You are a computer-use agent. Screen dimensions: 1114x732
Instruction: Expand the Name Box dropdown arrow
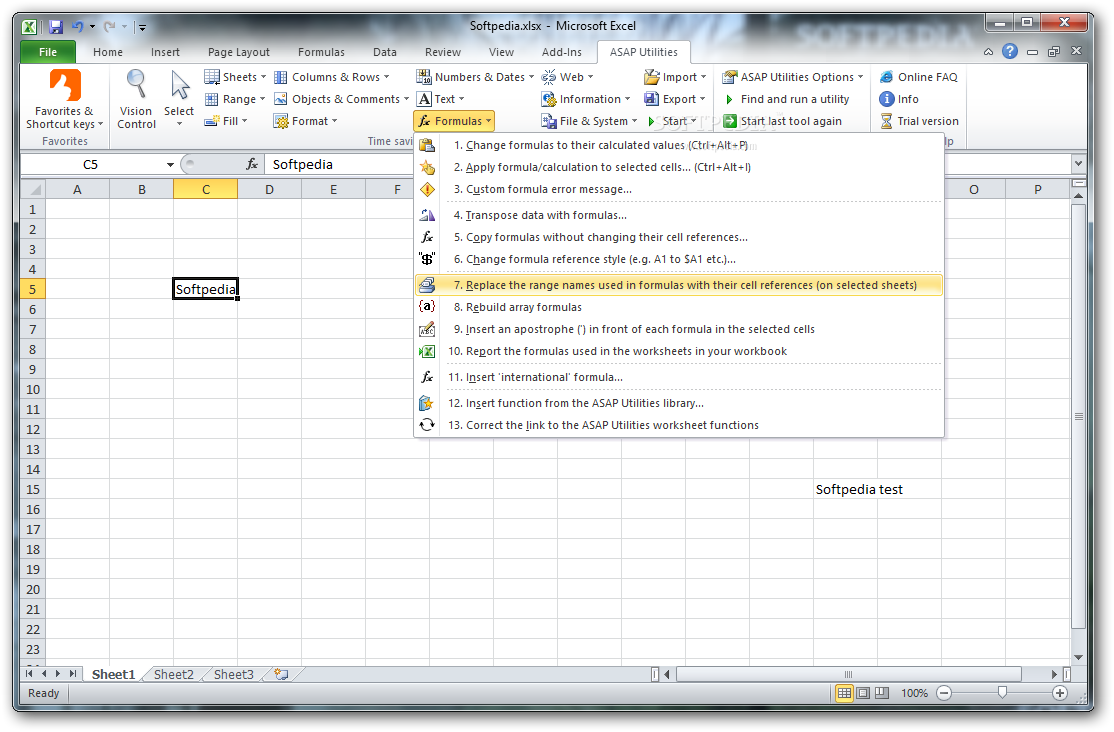click(x=171, y=165)
